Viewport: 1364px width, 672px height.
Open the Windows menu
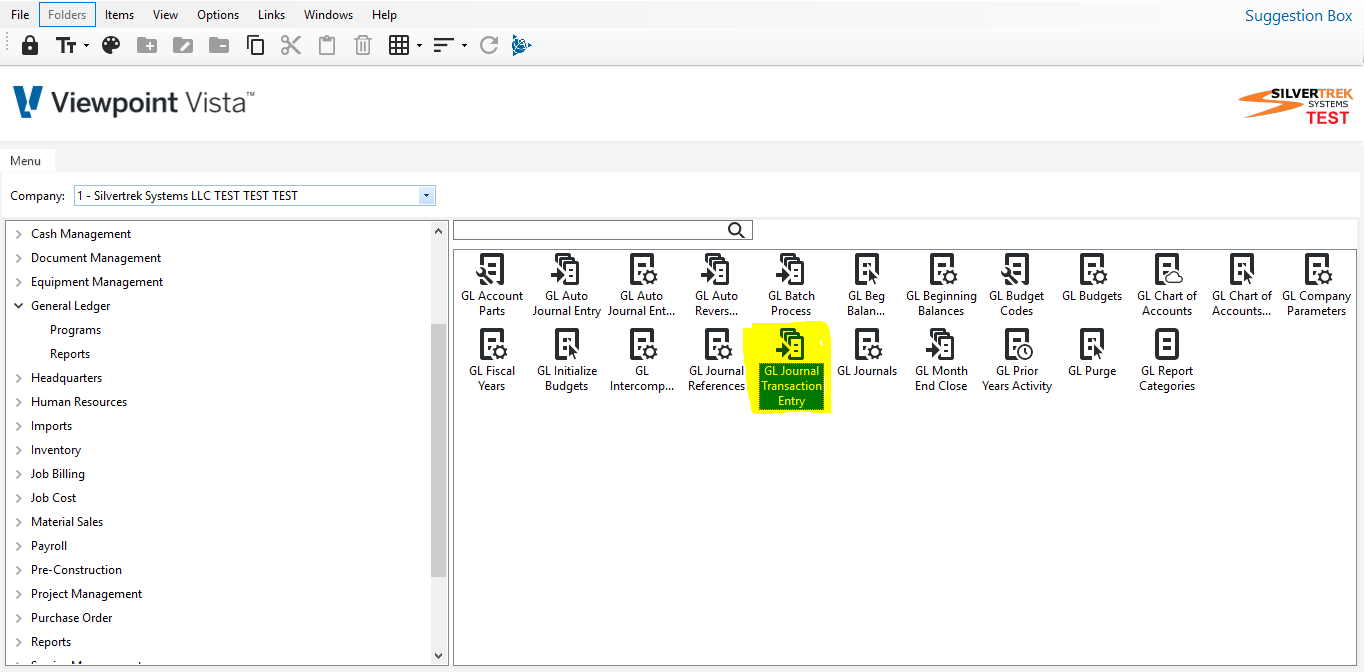coord(328,15)
